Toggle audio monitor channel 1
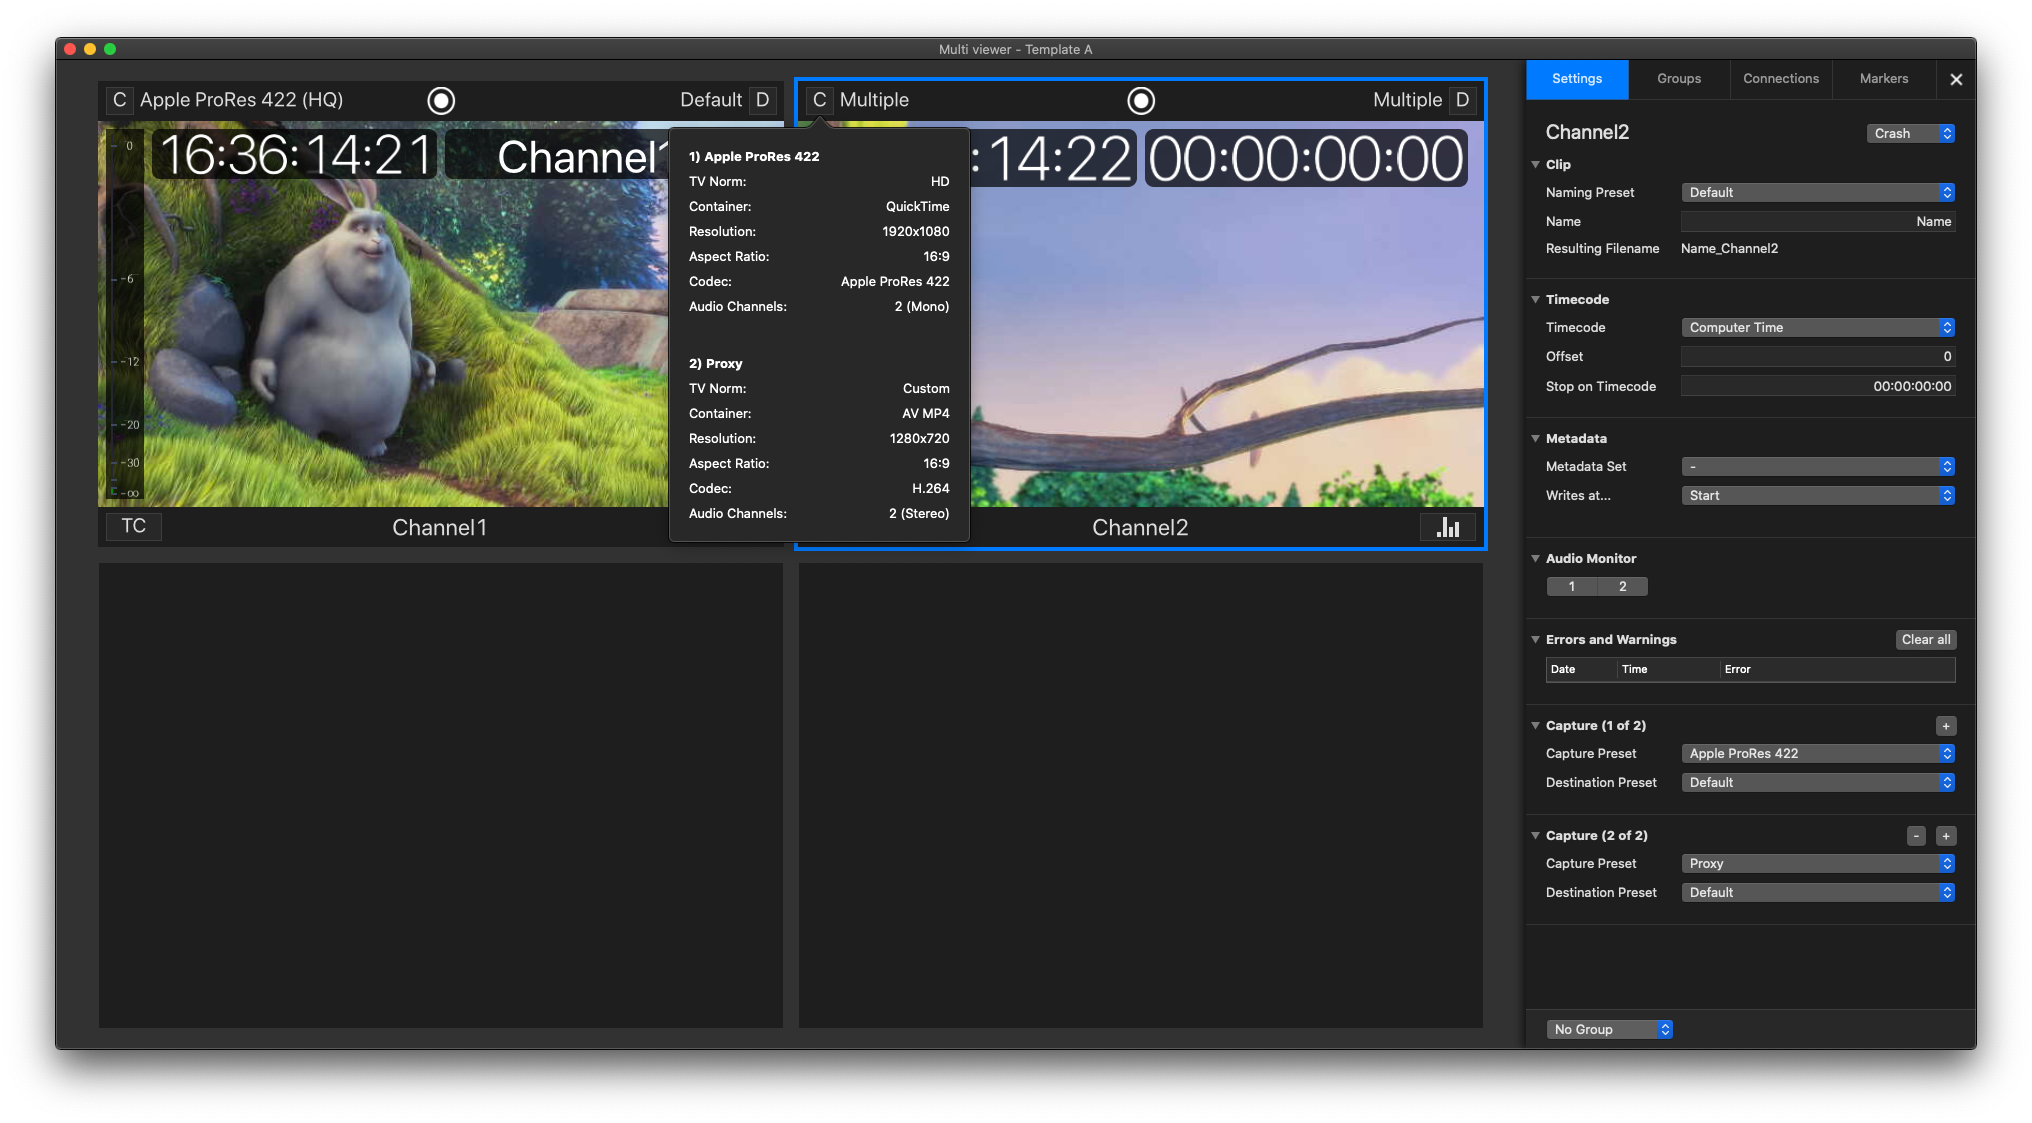Viewport: 2032px width, 1123px height. (x=1572, y=587)
